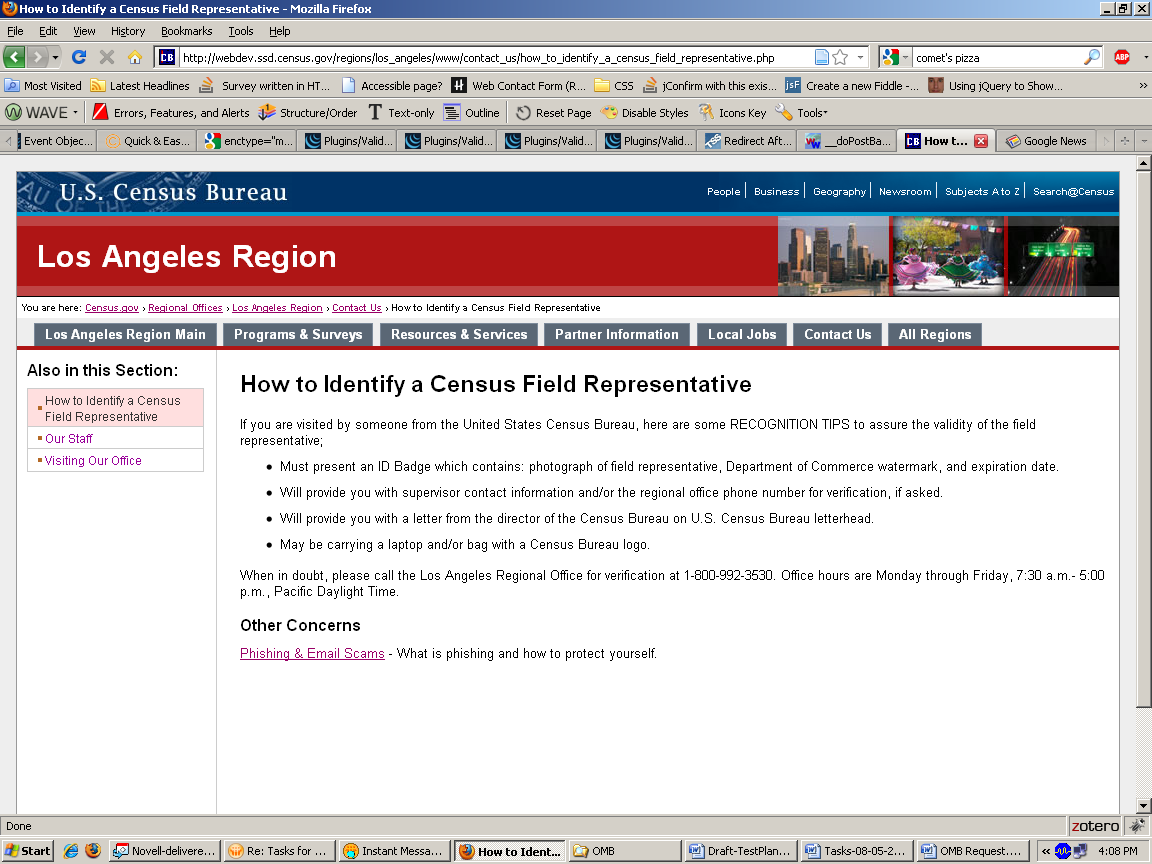The image size is (1152, 864).
Task: Open the All Regions nav tab
Action: [935, 334]
